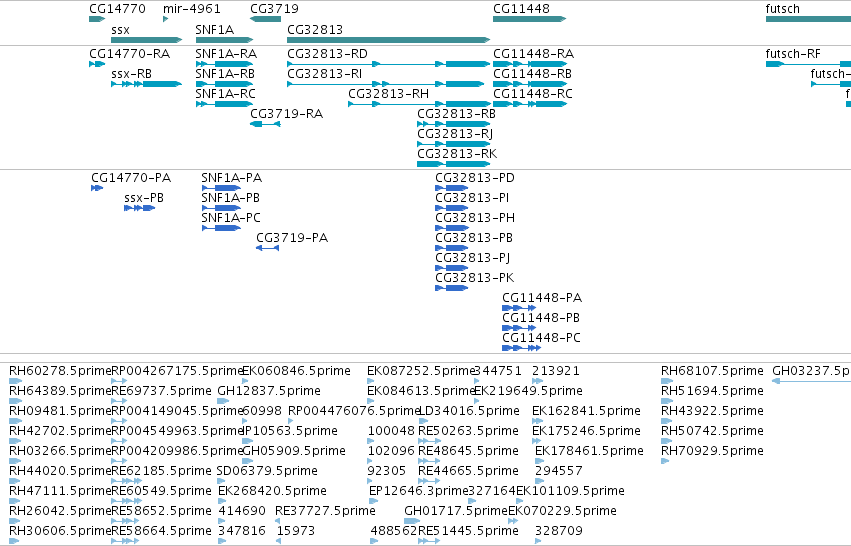Select the ssx gene arrow bar

pyautogui.click(x=147, y=40)
